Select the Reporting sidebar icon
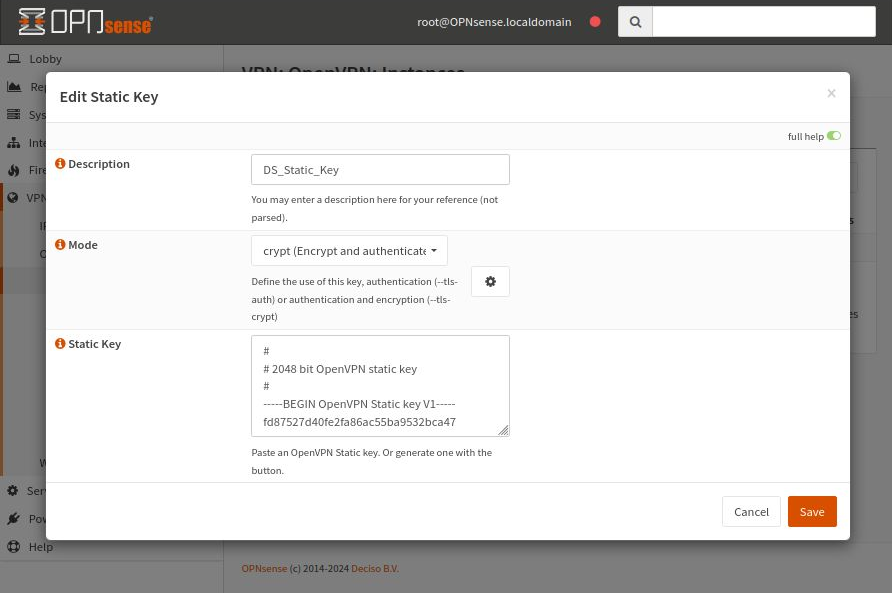This screenshot has height=593, width=892. 14,86
